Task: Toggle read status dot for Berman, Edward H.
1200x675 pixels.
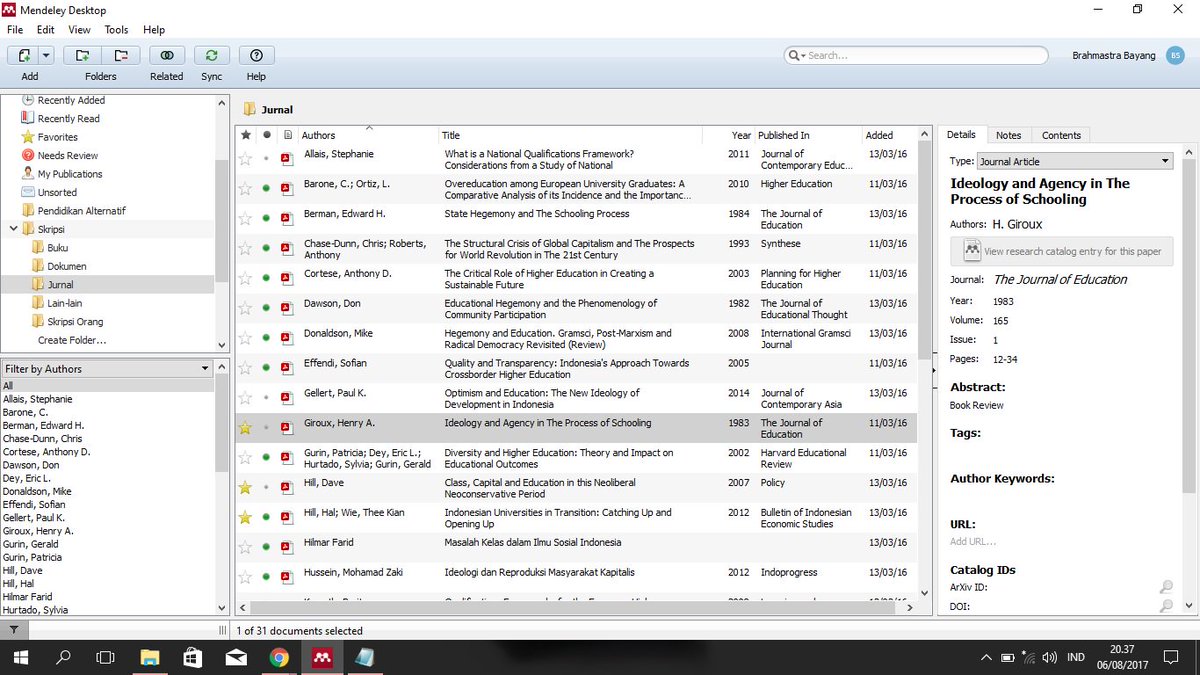Action: click(x=266, y=218)
